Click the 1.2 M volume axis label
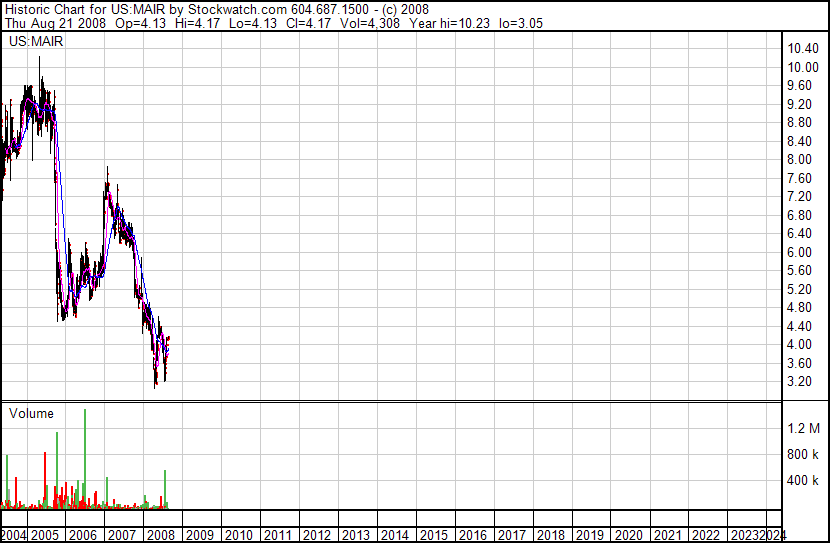 pyautogui.click(x=803, y=428)
